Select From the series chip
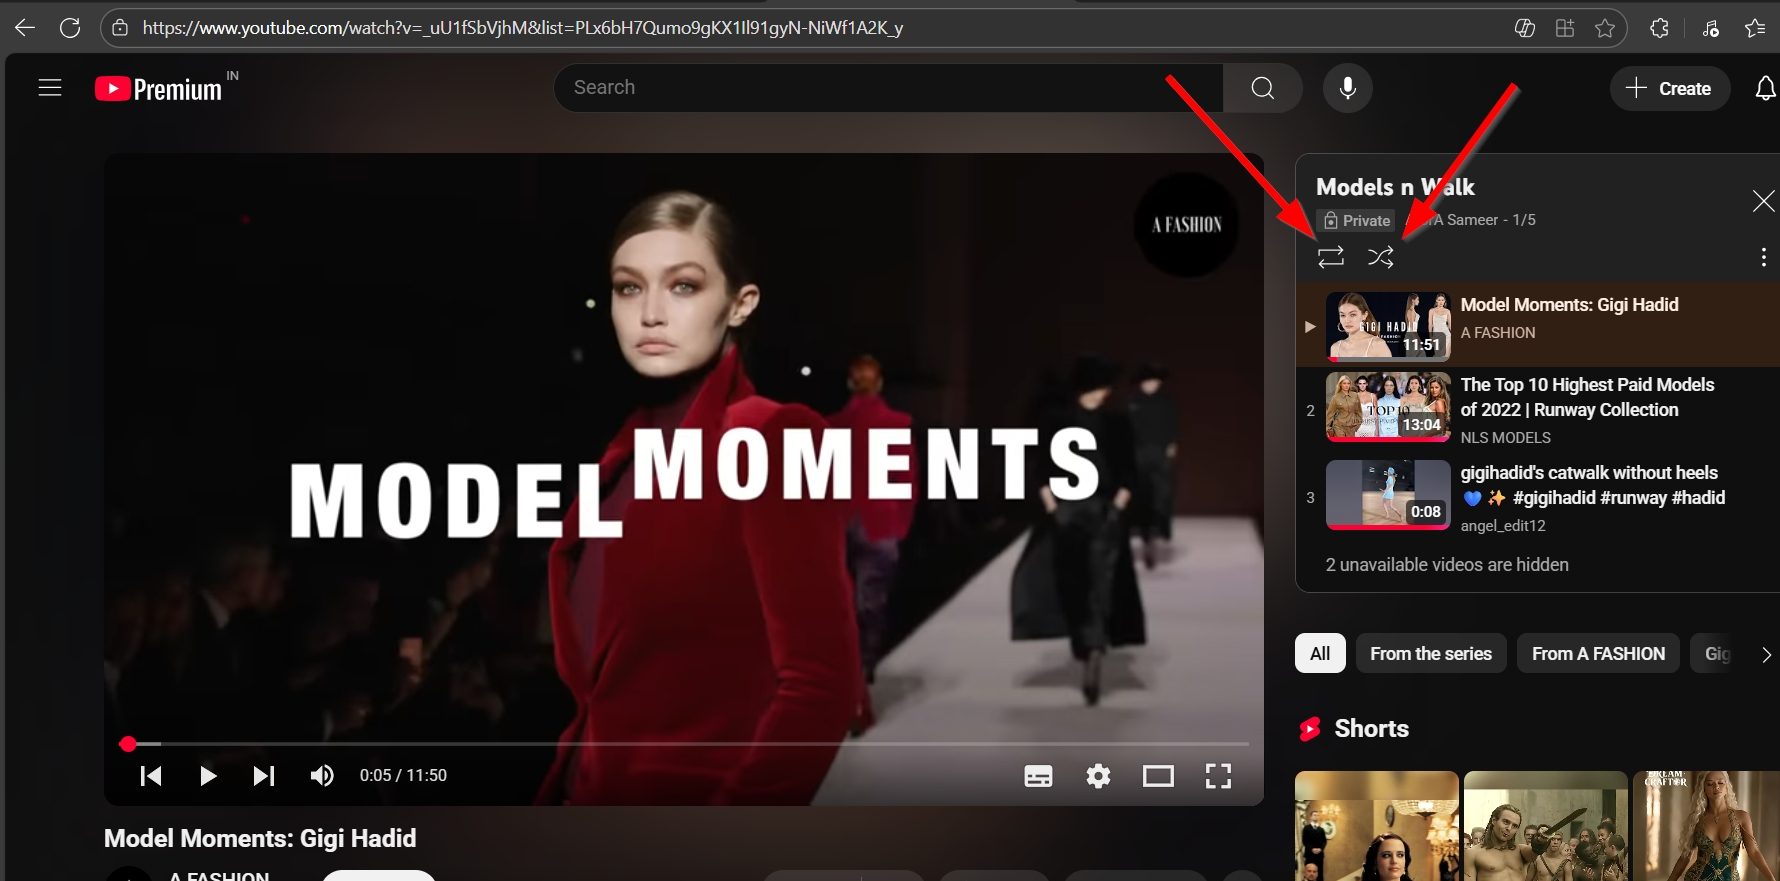 point(1431,653)
